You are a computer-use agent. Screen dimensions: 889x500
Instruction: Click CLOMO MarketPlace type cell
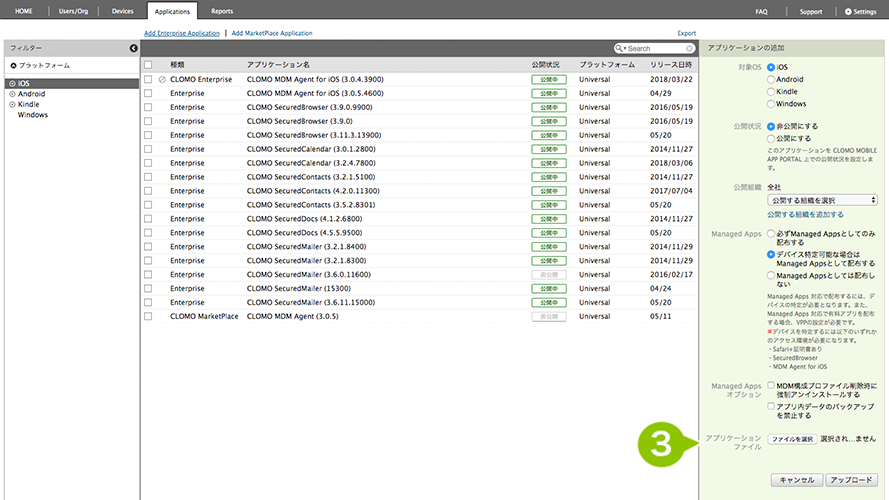[x=204, y=316]
